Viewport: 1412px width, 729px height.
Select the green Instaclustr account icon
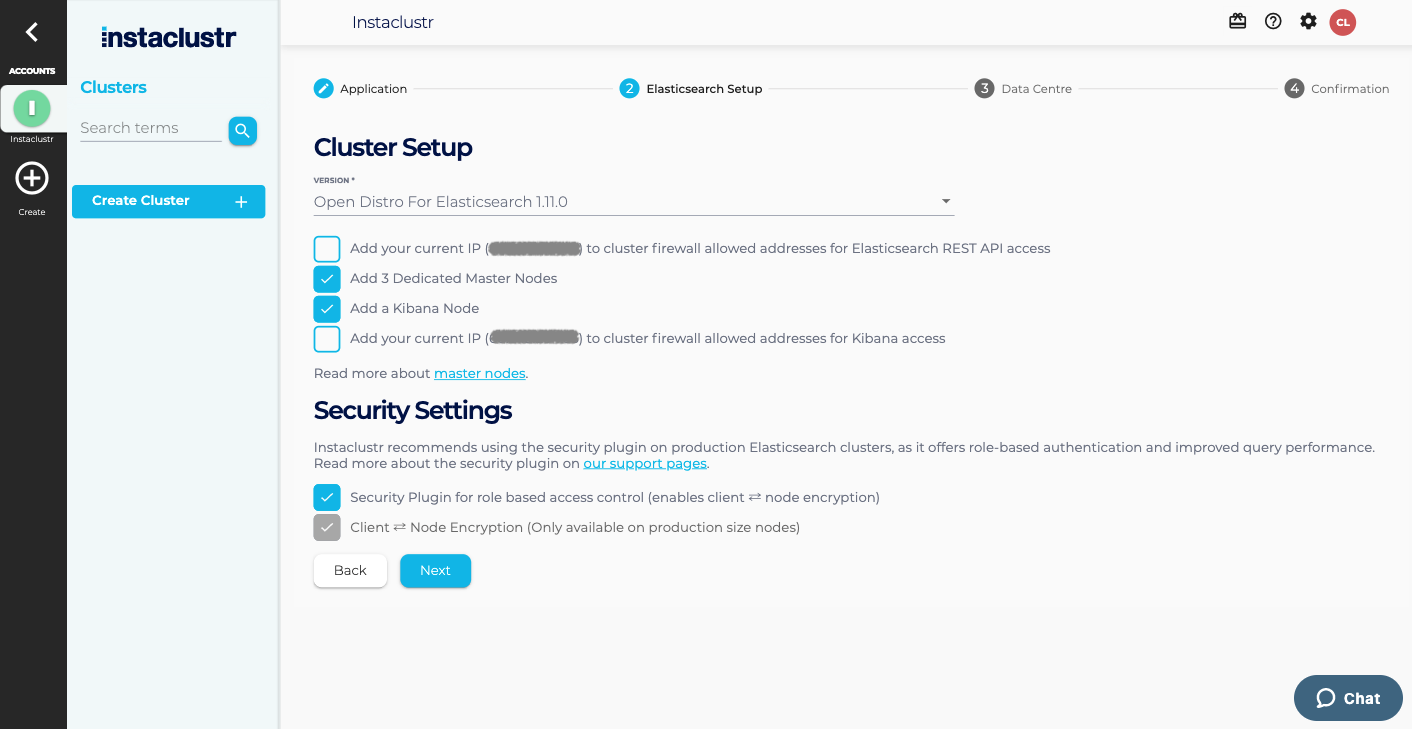pyautogui.click(x=32, y=108)
